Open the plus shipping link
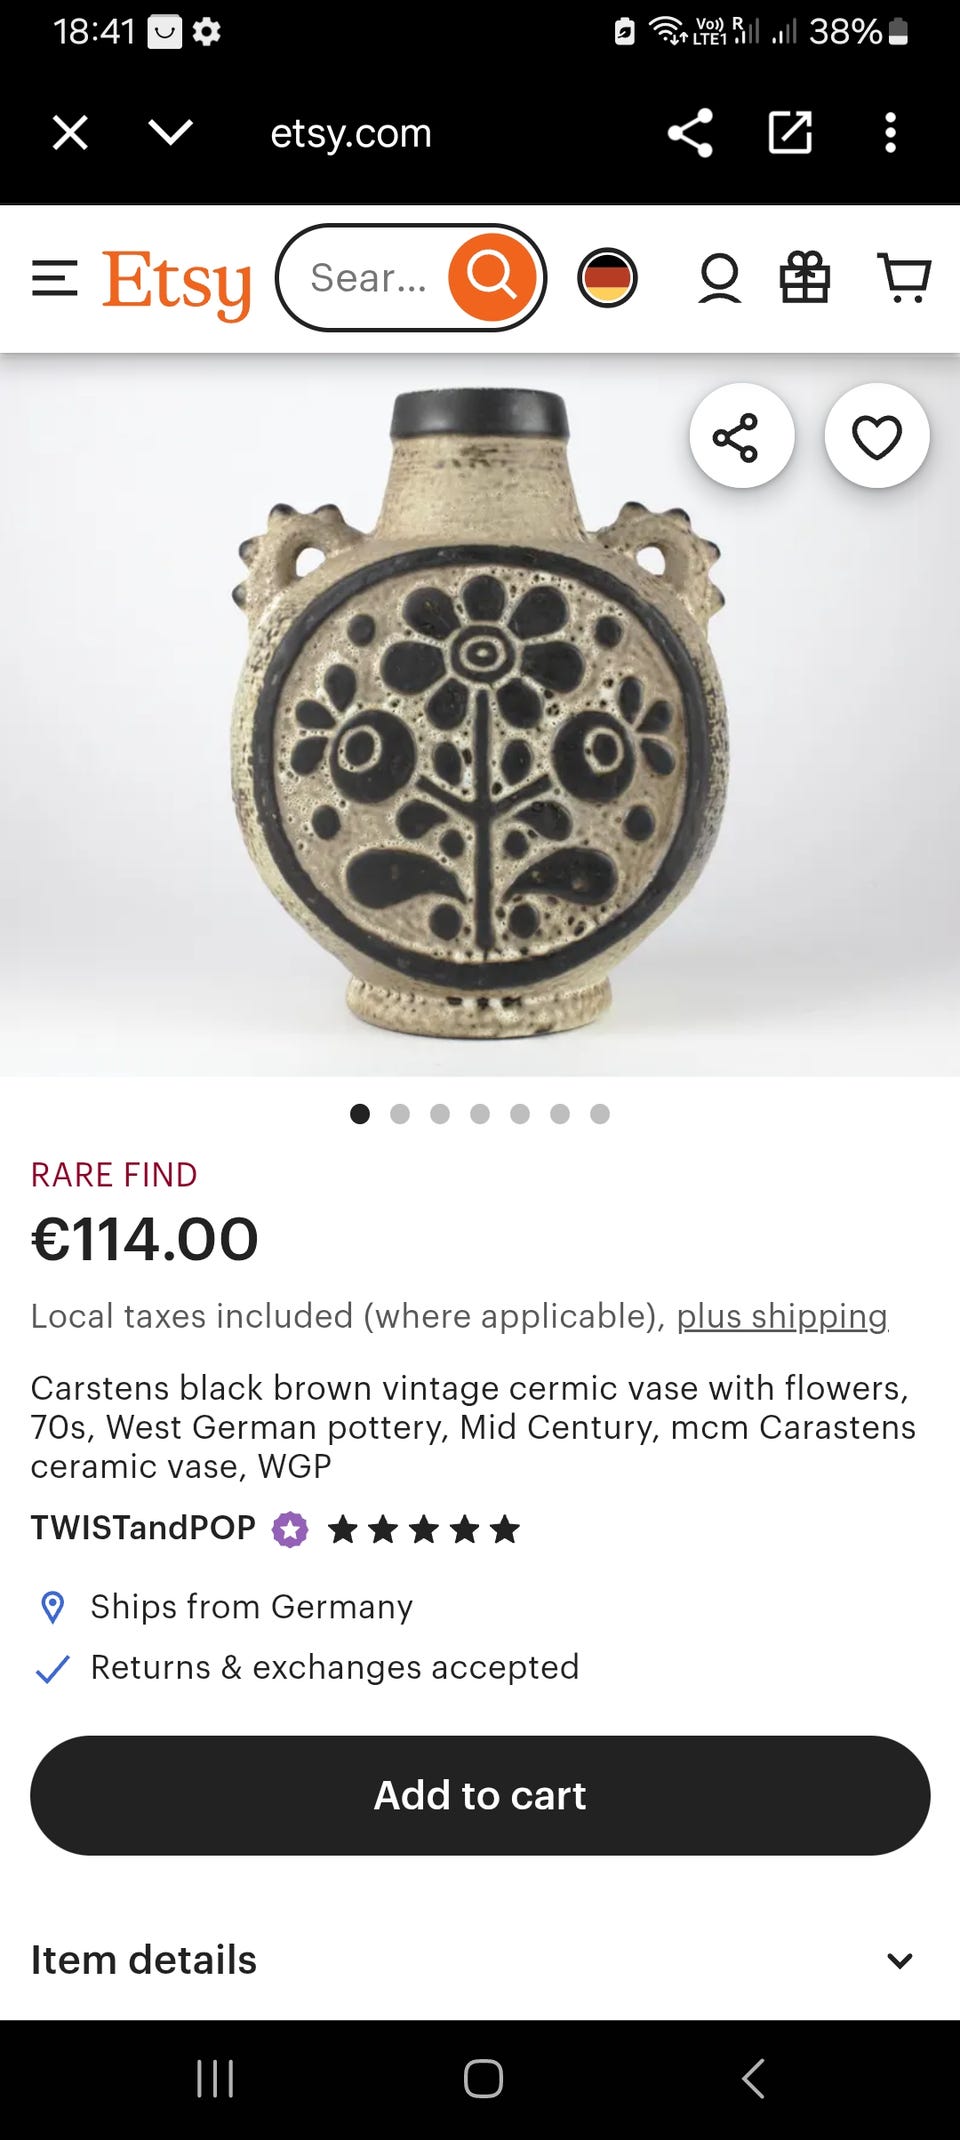The height and width of the screenshot is (2140, 960). (782, 1316)
